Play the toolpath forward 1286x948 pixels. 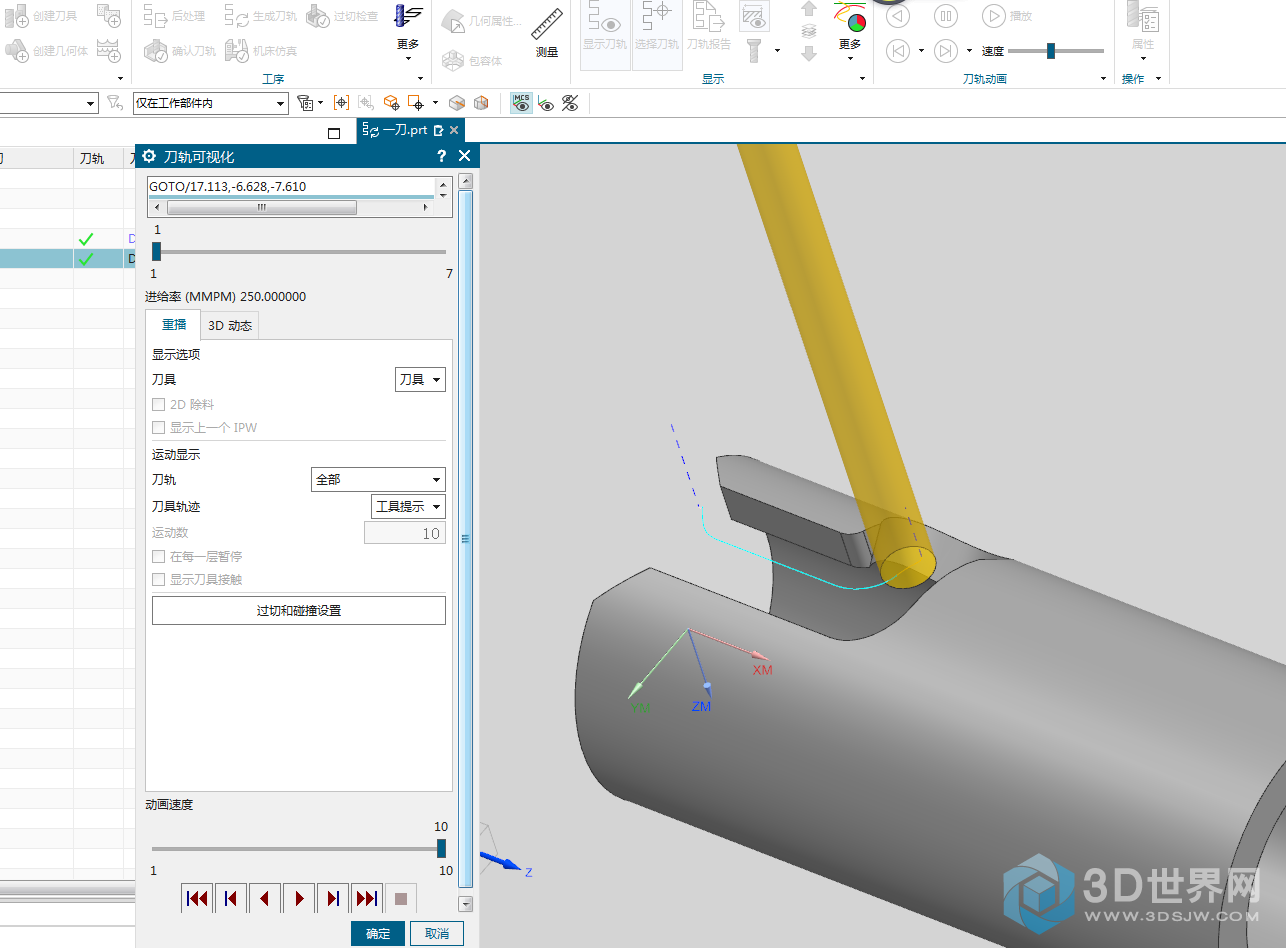(299, 899)
